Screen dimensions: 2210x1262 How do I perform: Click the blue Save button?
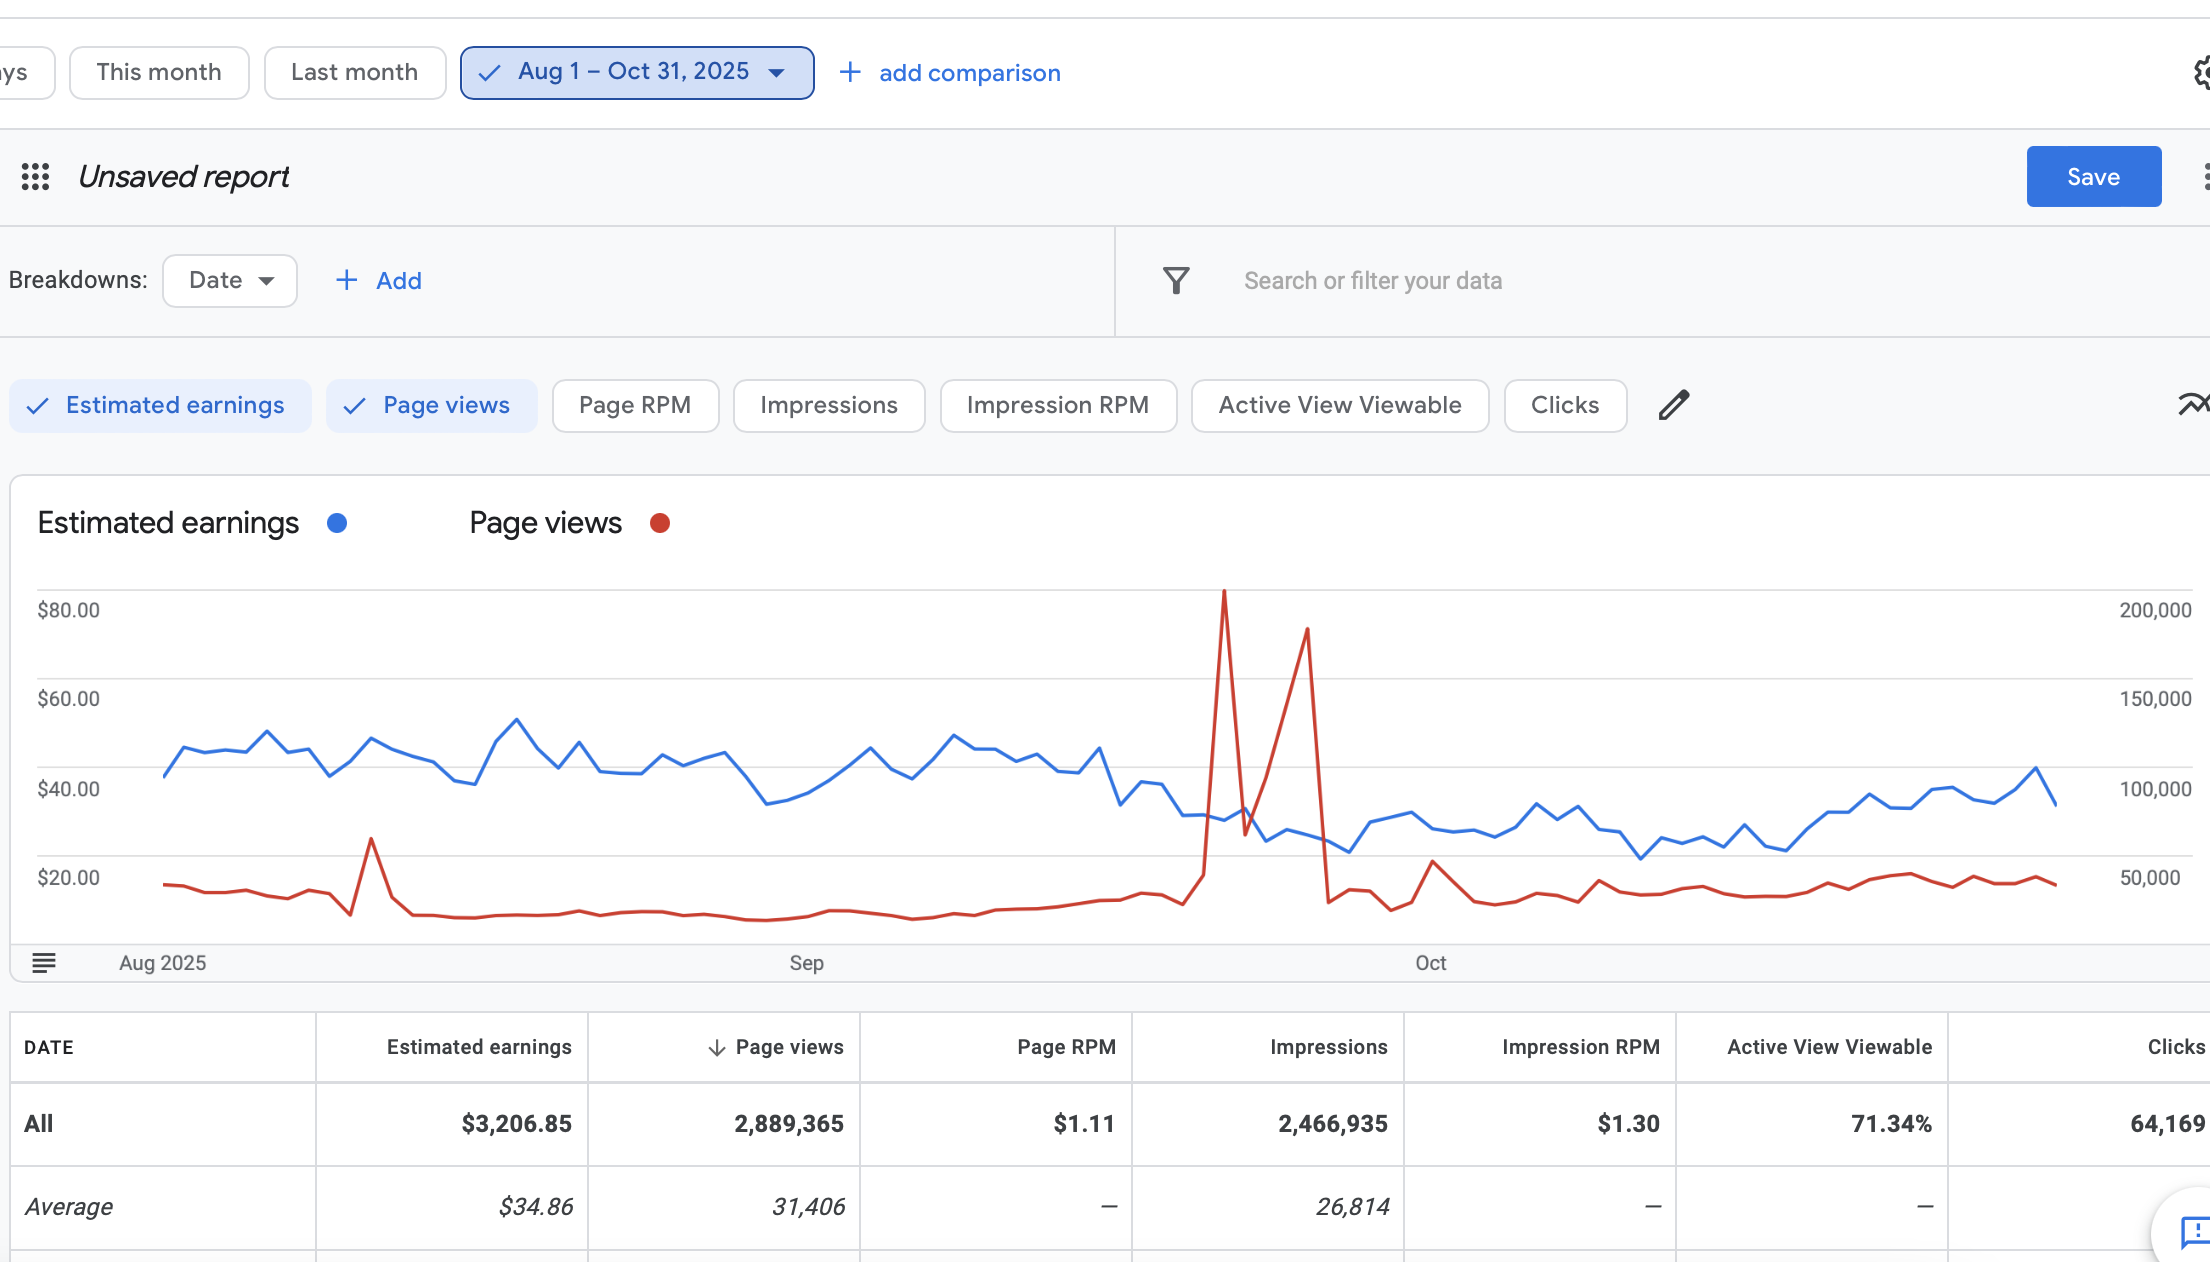[2093, 177]
